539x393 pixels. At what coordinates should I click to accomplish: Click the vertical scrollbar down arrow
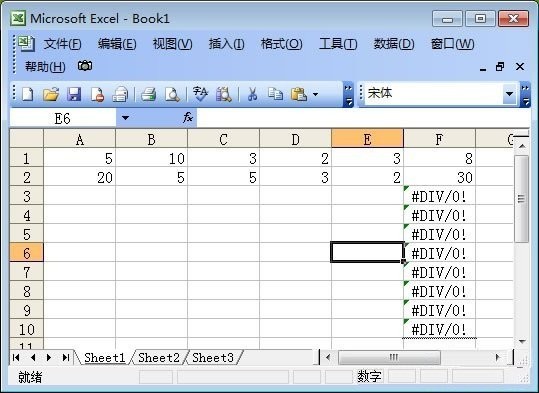(x=522, y=341)
